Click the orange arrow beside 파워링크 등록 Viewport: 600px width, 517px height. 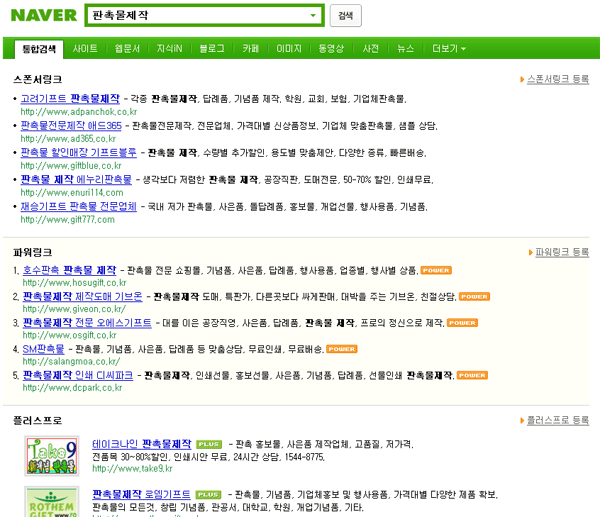(530, 253)
